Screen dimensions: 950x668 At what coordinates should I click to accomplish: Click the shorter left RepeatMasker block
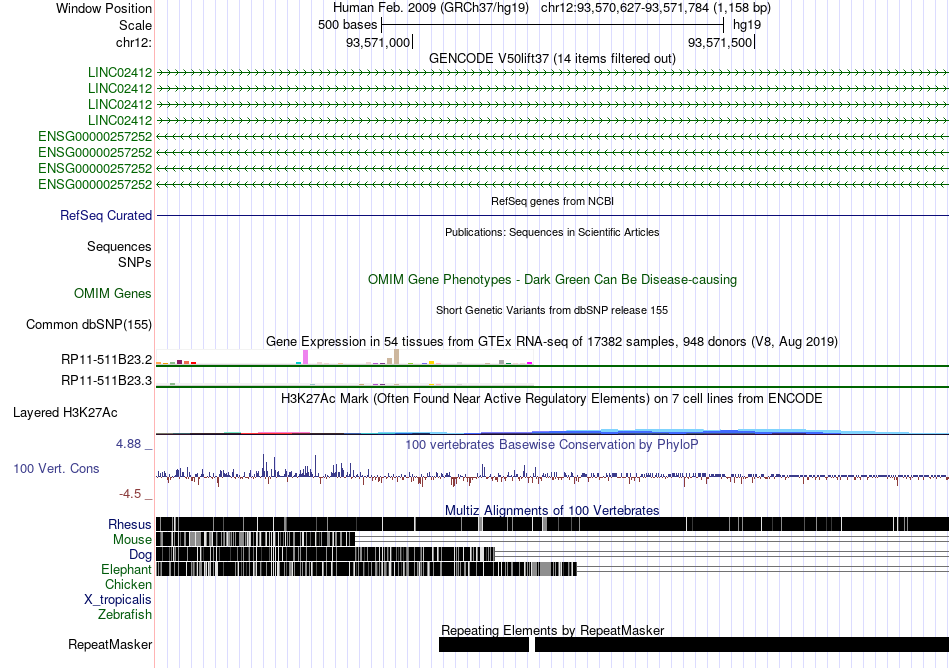coord(483,645)
